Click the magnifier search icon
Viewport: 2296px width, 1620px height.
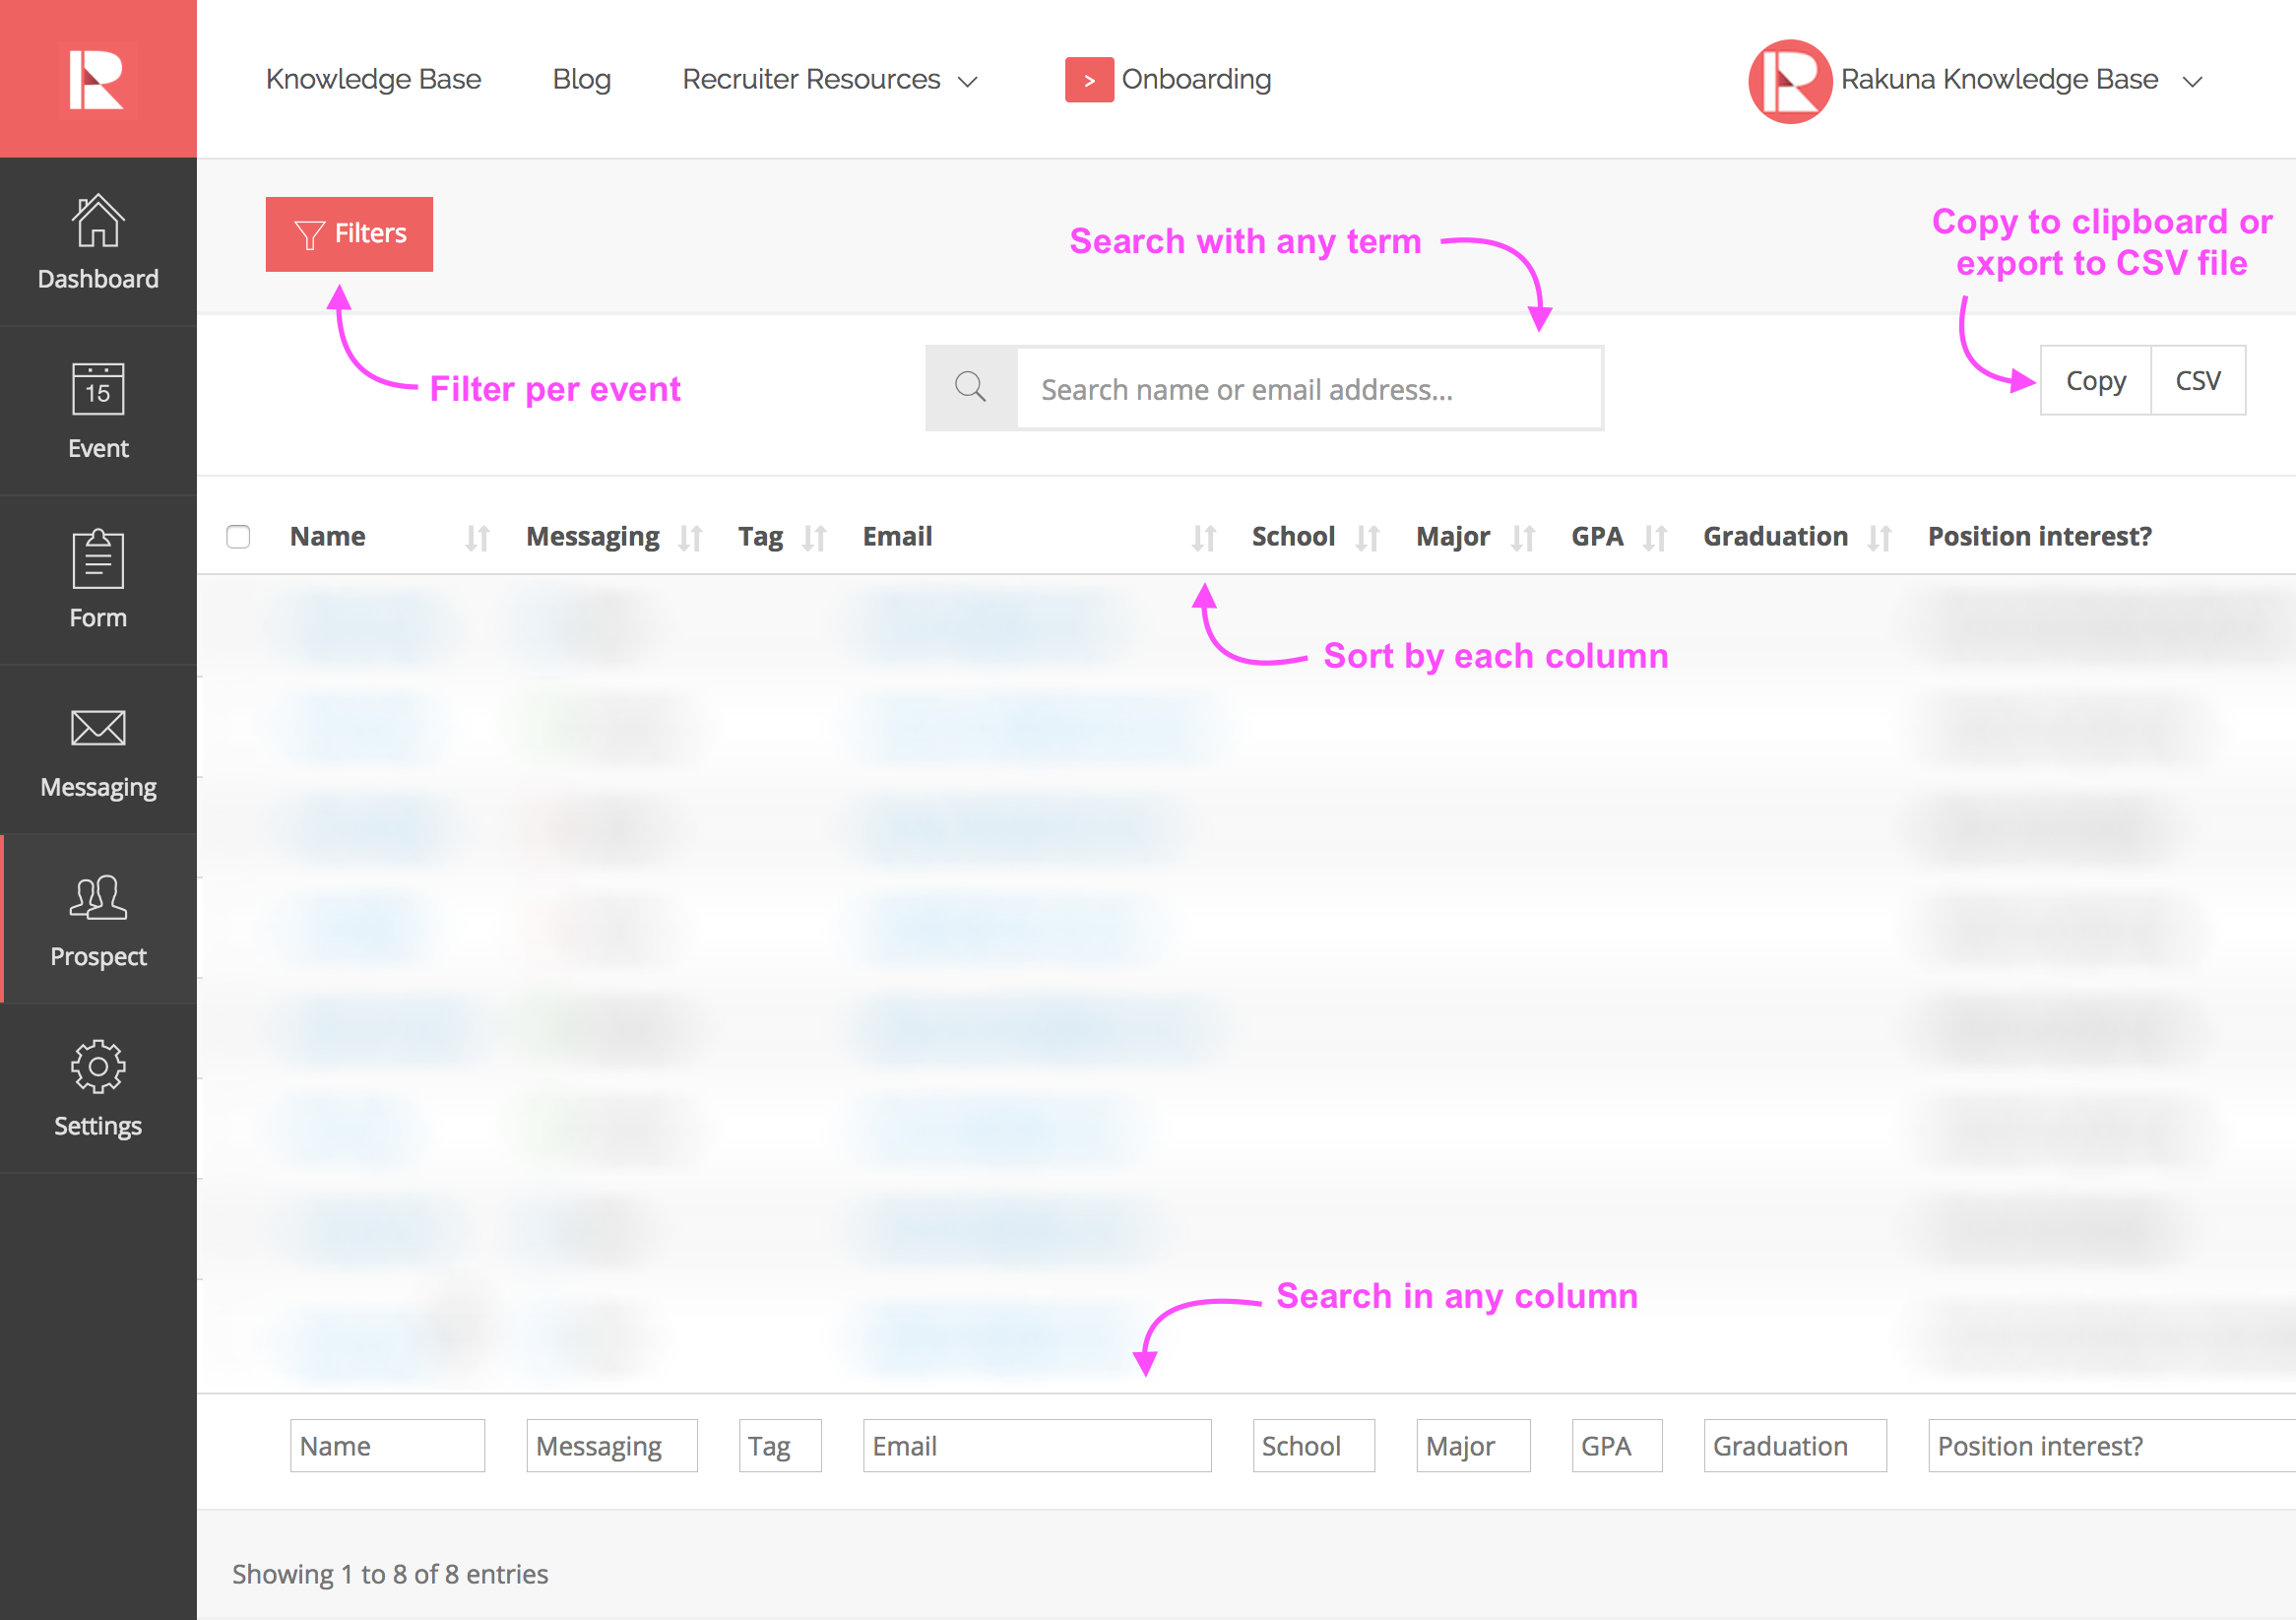[x=970, y=388]
